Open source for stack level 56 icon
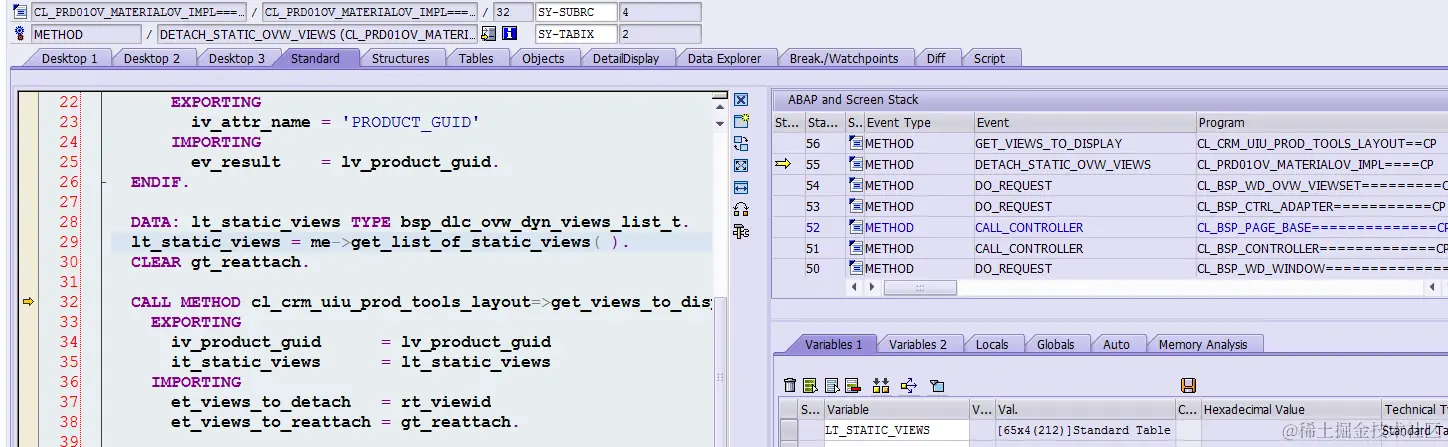This screenshot has height=447, width=1448. point(855,143)
